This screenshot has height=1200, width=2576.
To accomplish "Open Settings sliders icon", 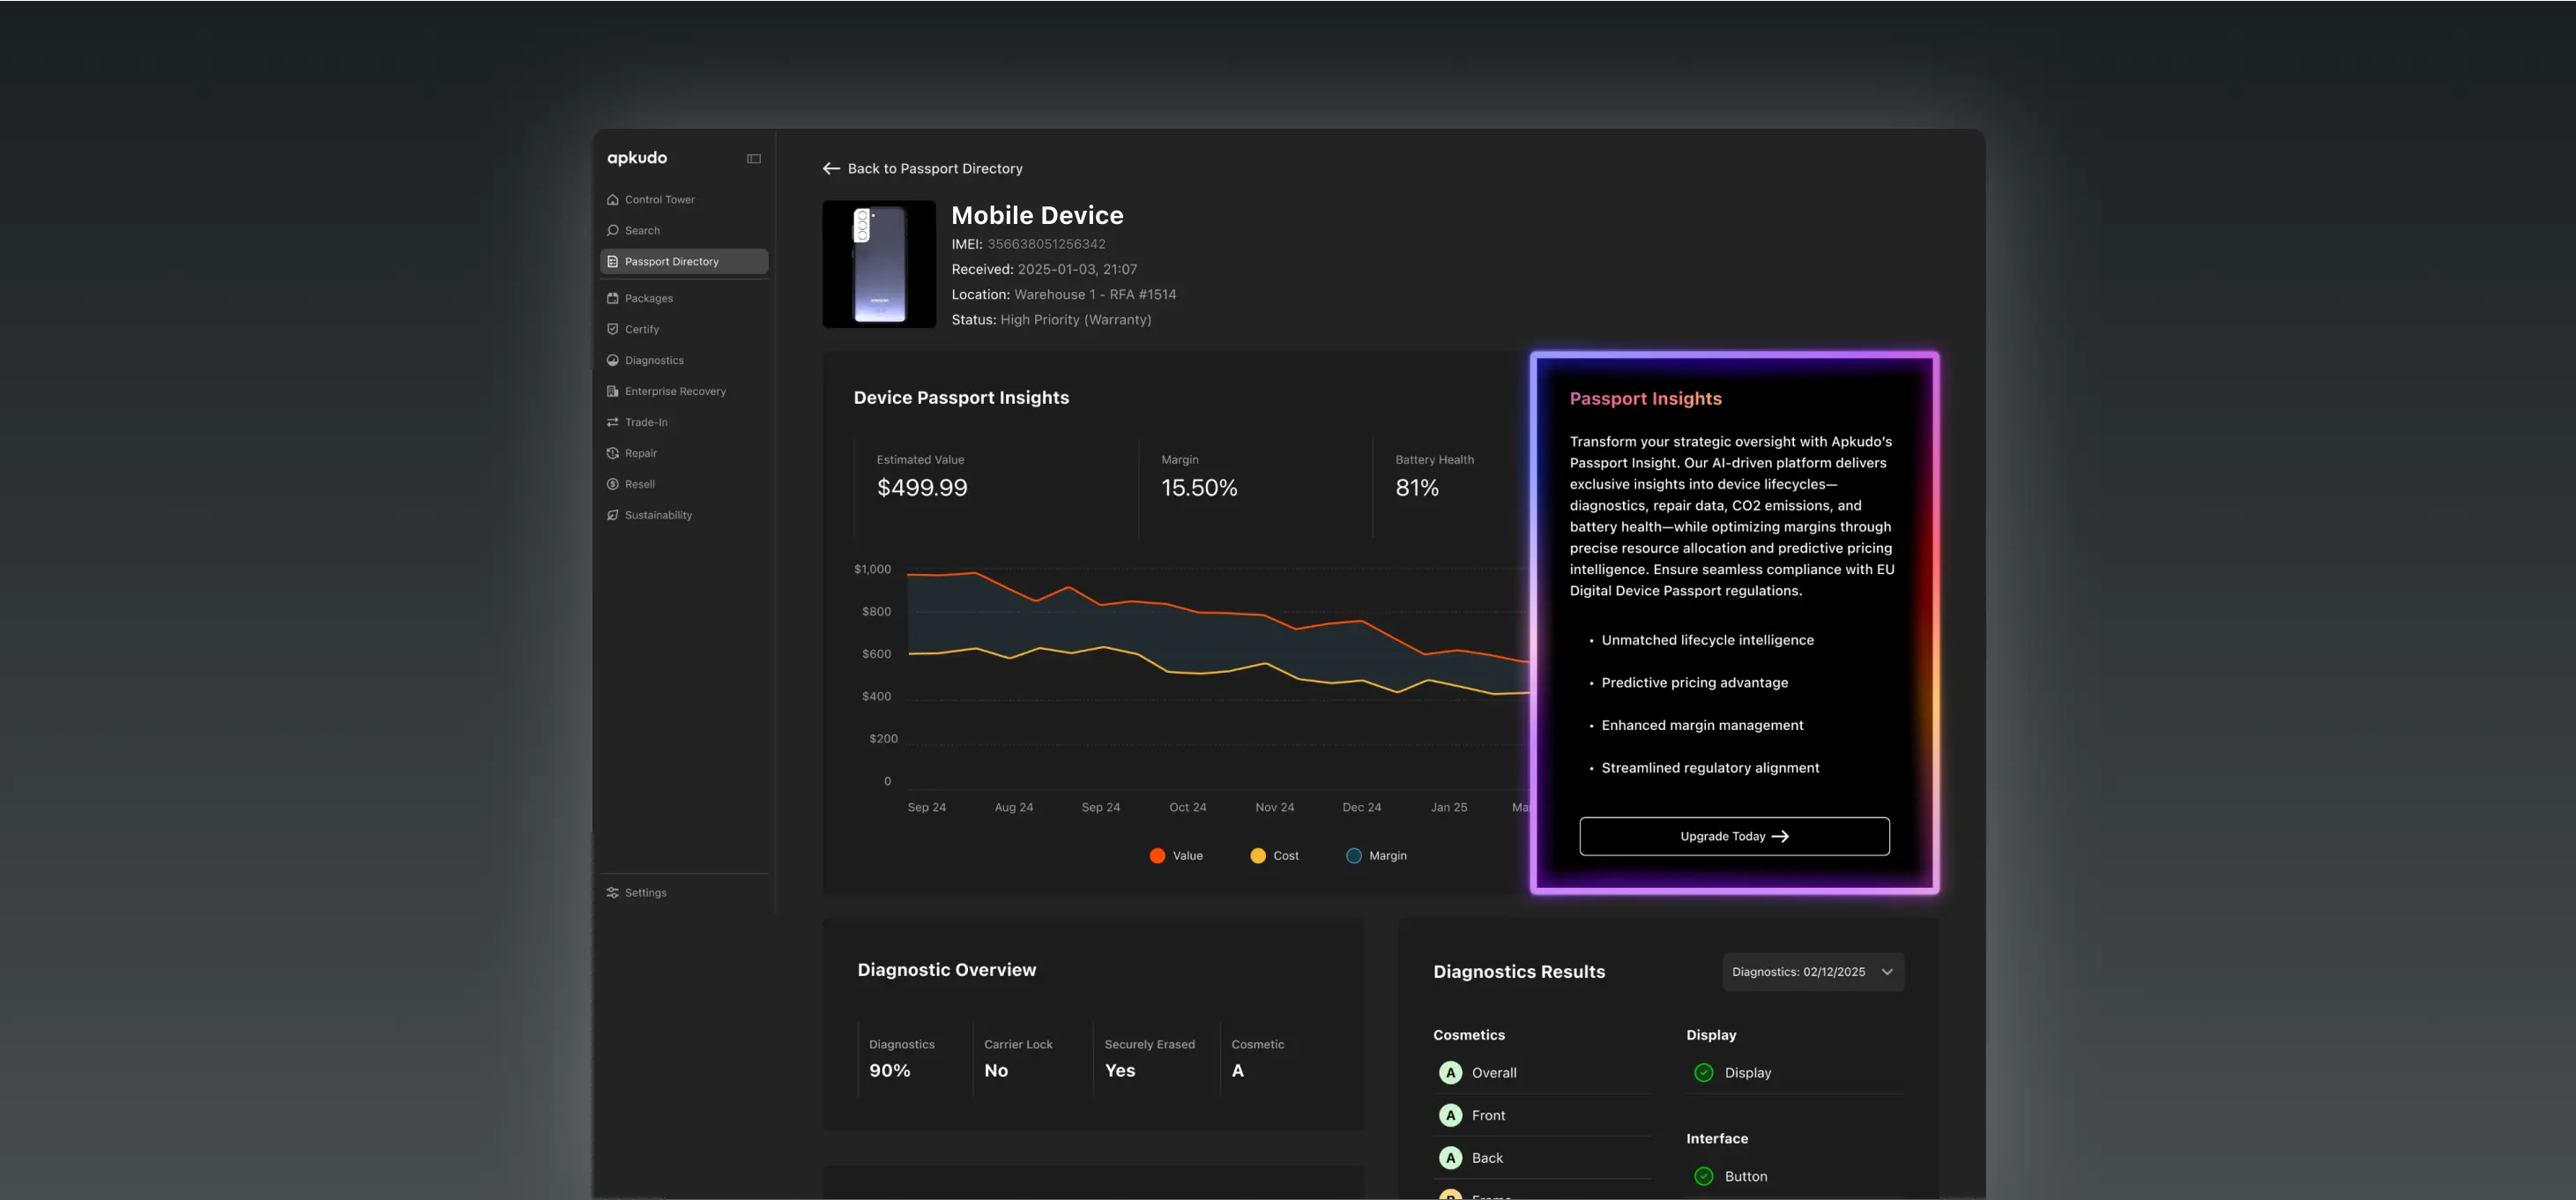I will coord(612,893).
